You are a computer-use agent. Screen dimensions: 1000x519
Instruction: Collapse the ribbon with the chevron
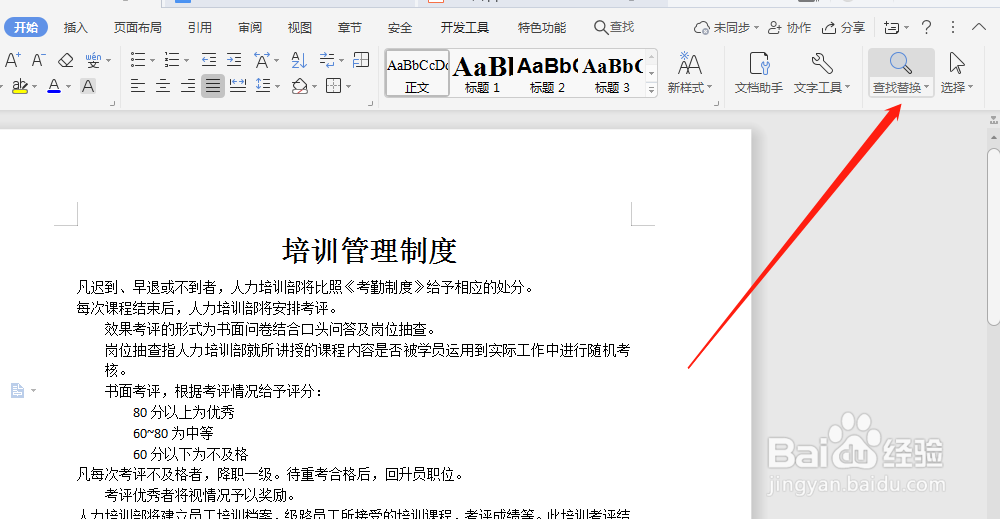pos(979,27)
